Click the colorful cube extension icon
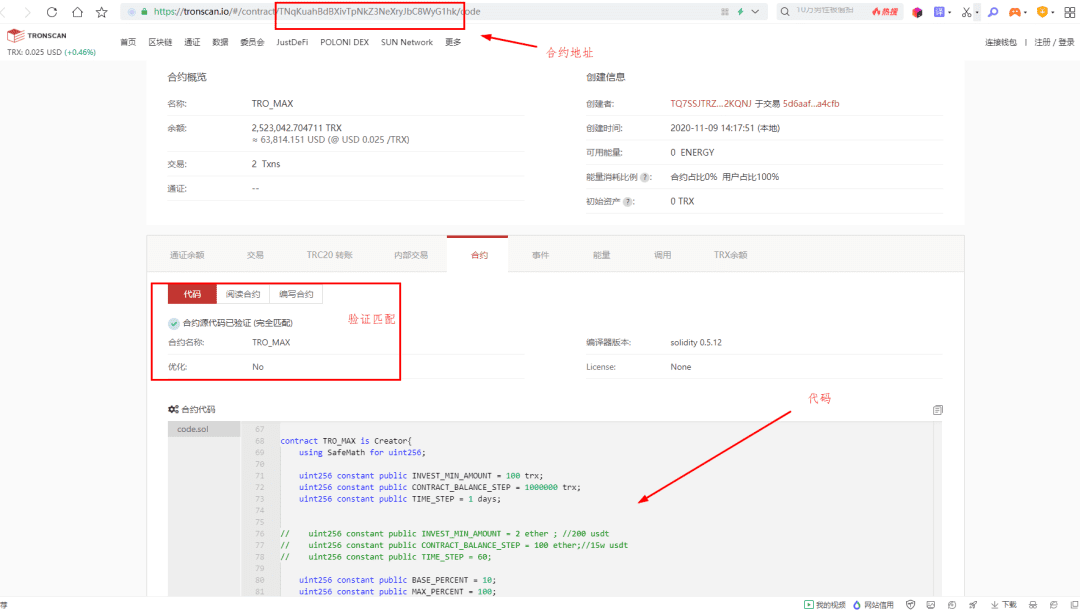 917,12
